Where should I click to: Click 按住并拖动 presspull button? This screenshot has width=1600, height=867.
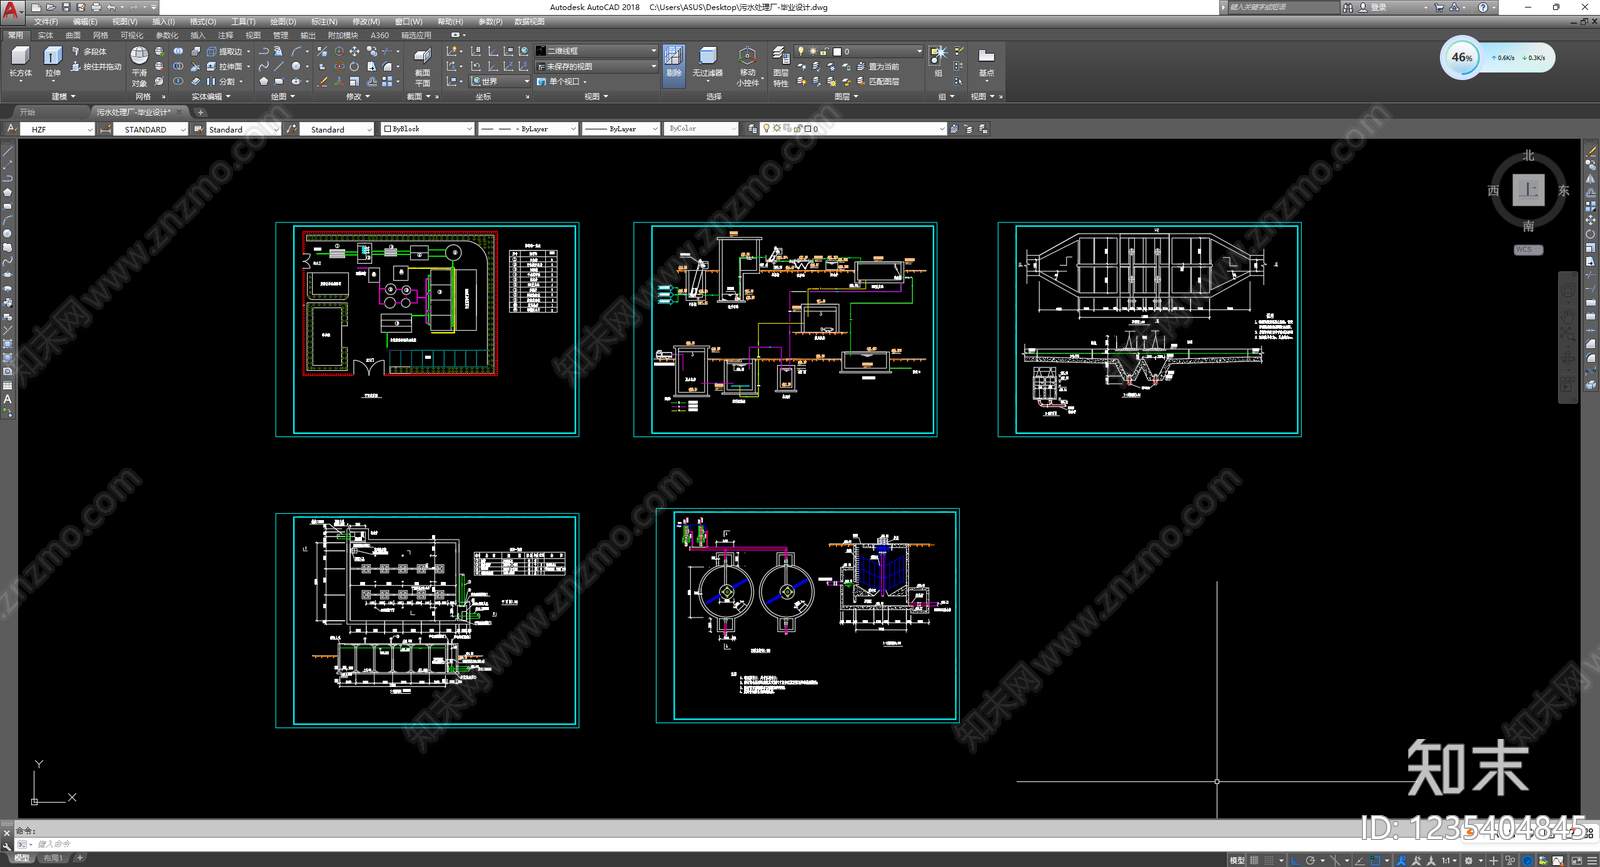coord(96,66)
